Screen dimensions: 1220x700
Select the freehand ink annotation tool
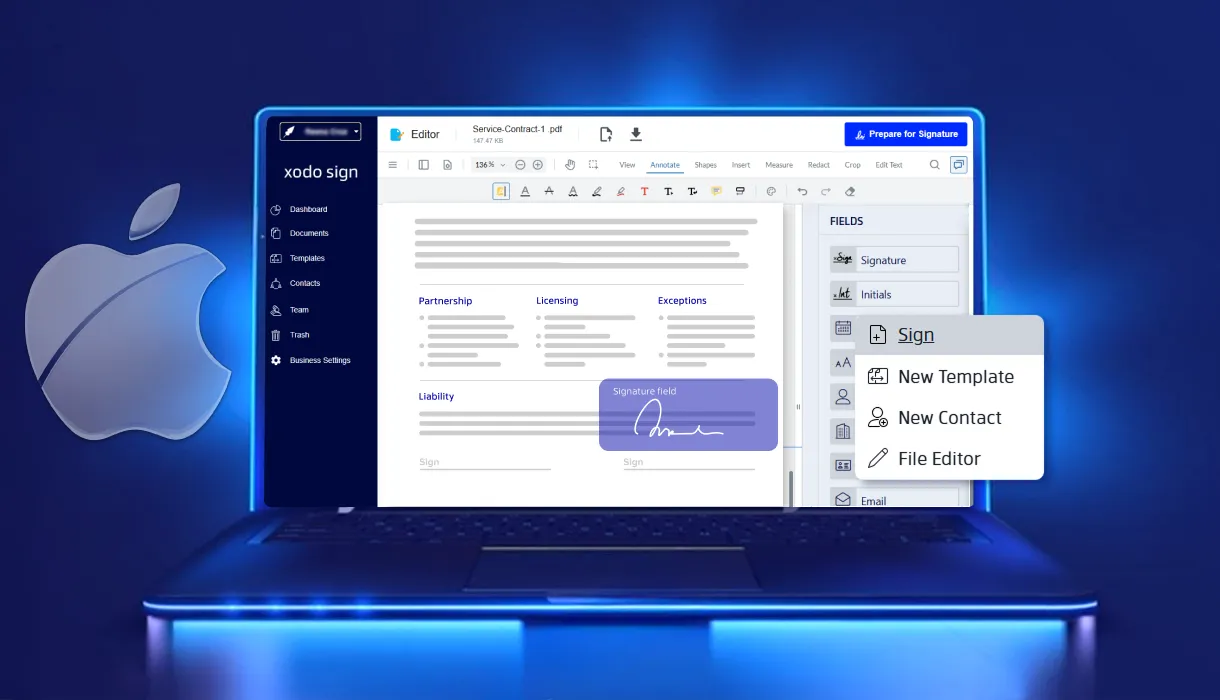[595, 191]
